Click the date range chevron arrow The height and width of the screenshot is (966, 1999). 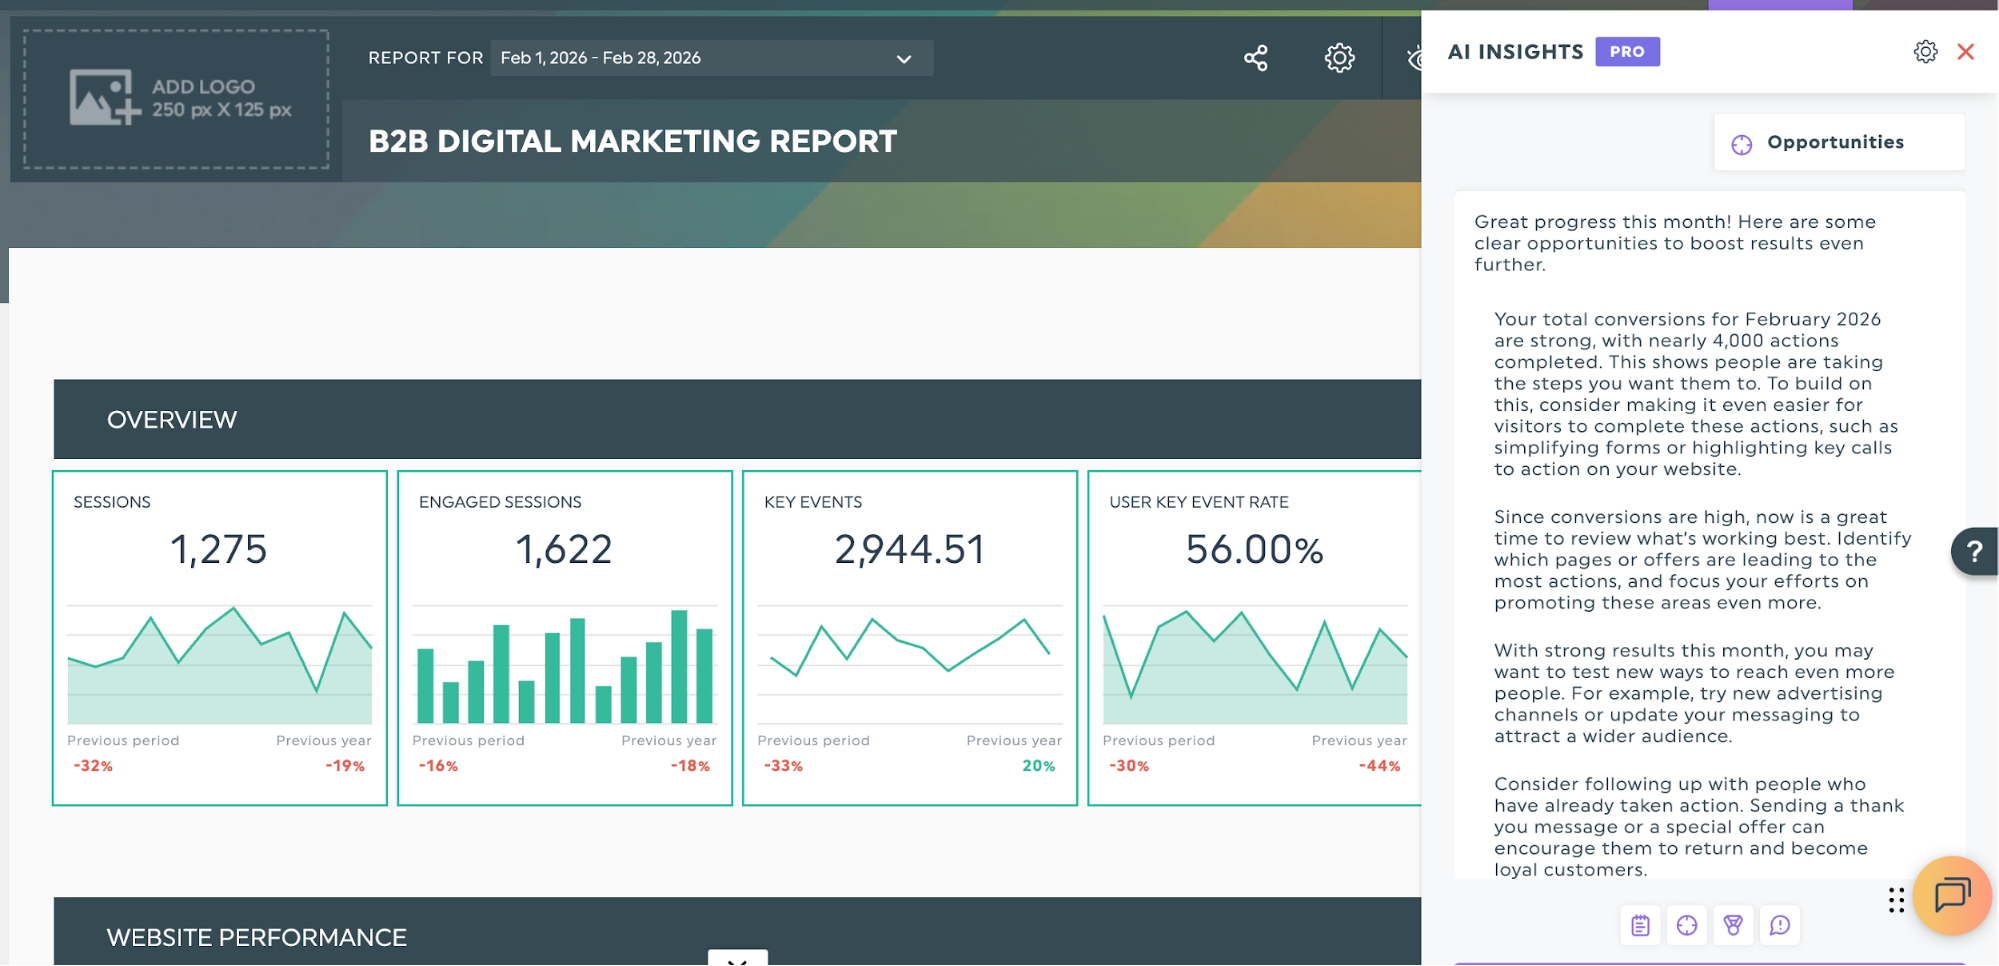coord(903,59)
